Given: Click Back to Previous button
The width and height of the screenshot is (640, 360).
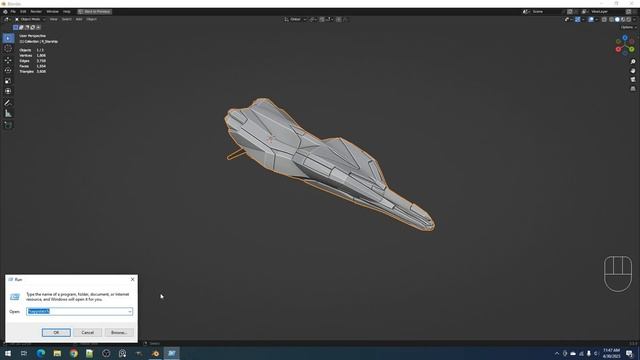Looking at the screenshot, I should tap(95, 12).
